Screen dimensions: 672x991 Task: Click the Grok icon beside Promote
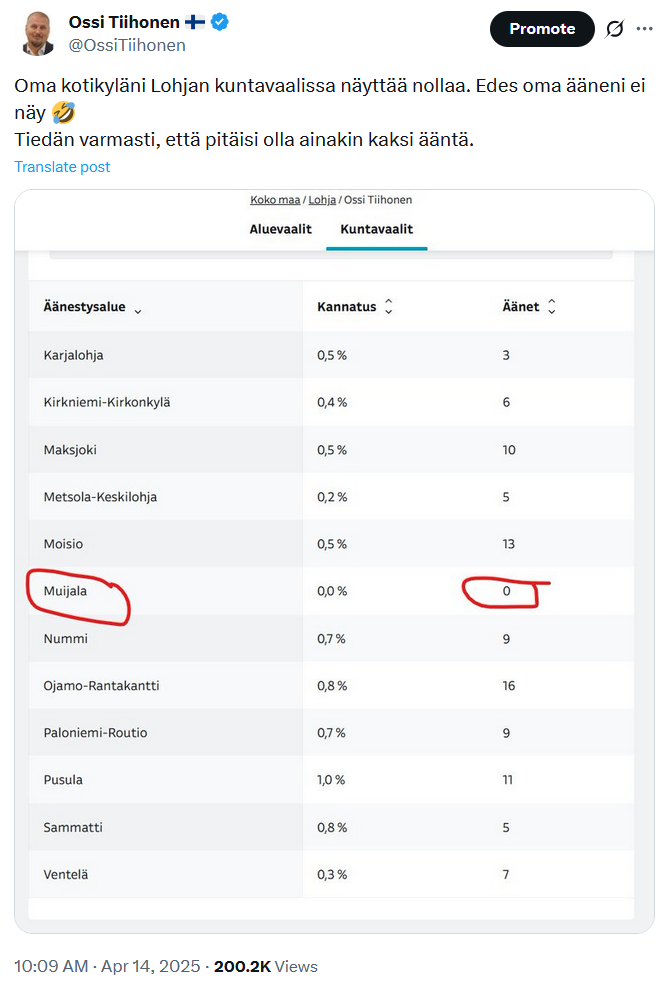pyautogui.click(x=615, y=29)
